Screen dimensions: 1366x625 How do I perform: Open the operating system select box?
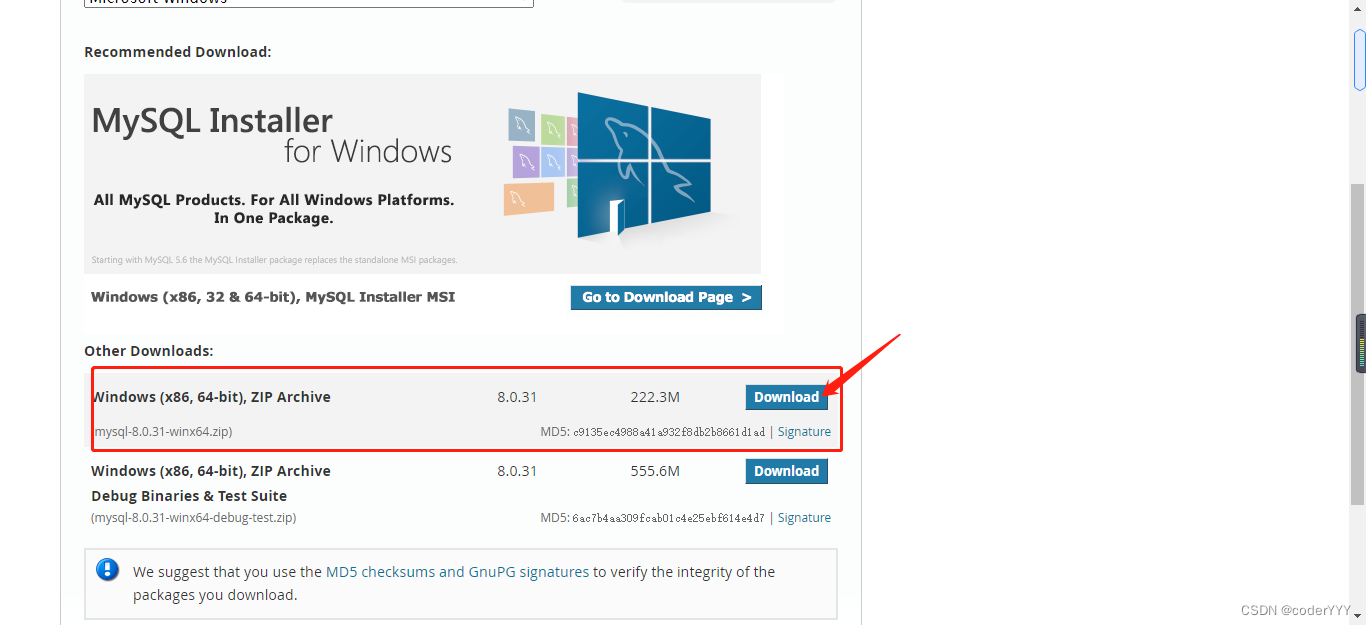[x=308, y=3]
